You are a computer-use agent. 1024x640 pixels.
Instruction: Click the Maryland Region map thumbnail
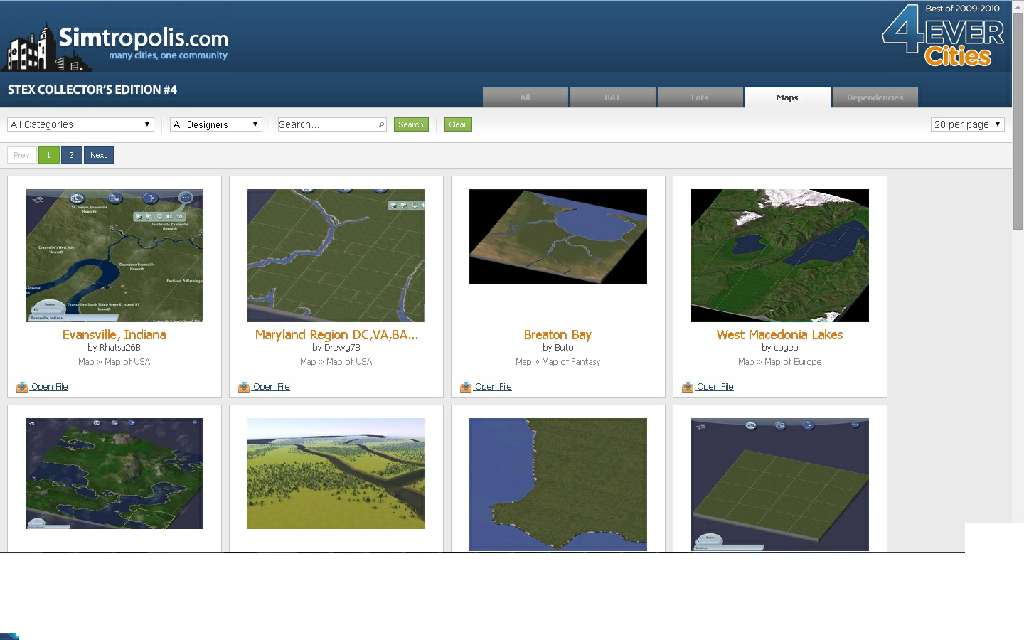point(336,255)
